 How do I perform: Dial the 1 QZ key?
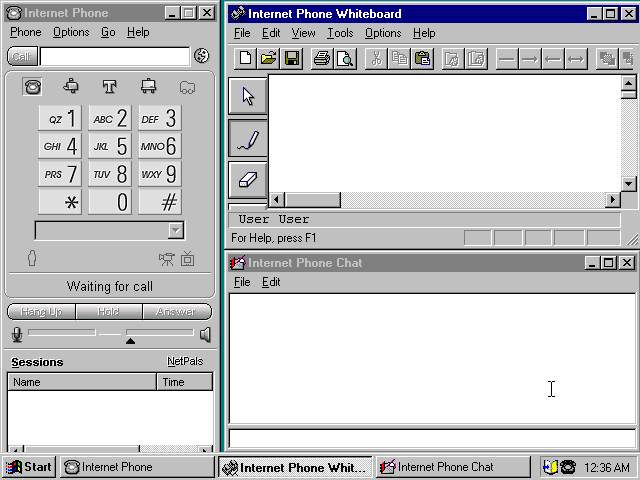pyautogui.click(x=60, y=118)
